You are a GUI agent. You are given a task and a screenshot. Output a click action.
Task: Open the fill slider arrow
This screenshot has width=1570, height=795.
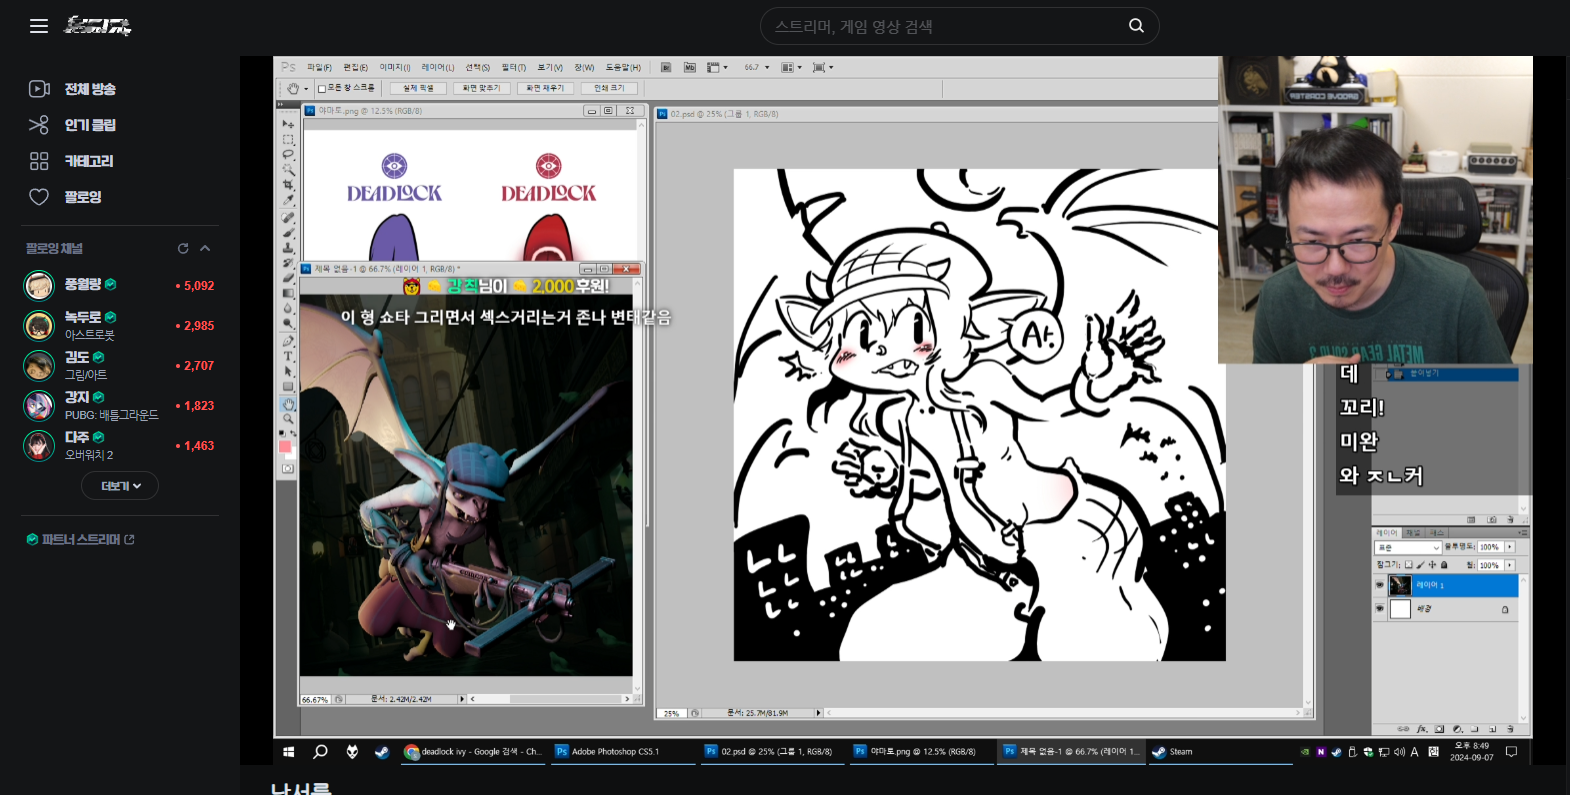pyautogui.click(x=1510, y=565)
